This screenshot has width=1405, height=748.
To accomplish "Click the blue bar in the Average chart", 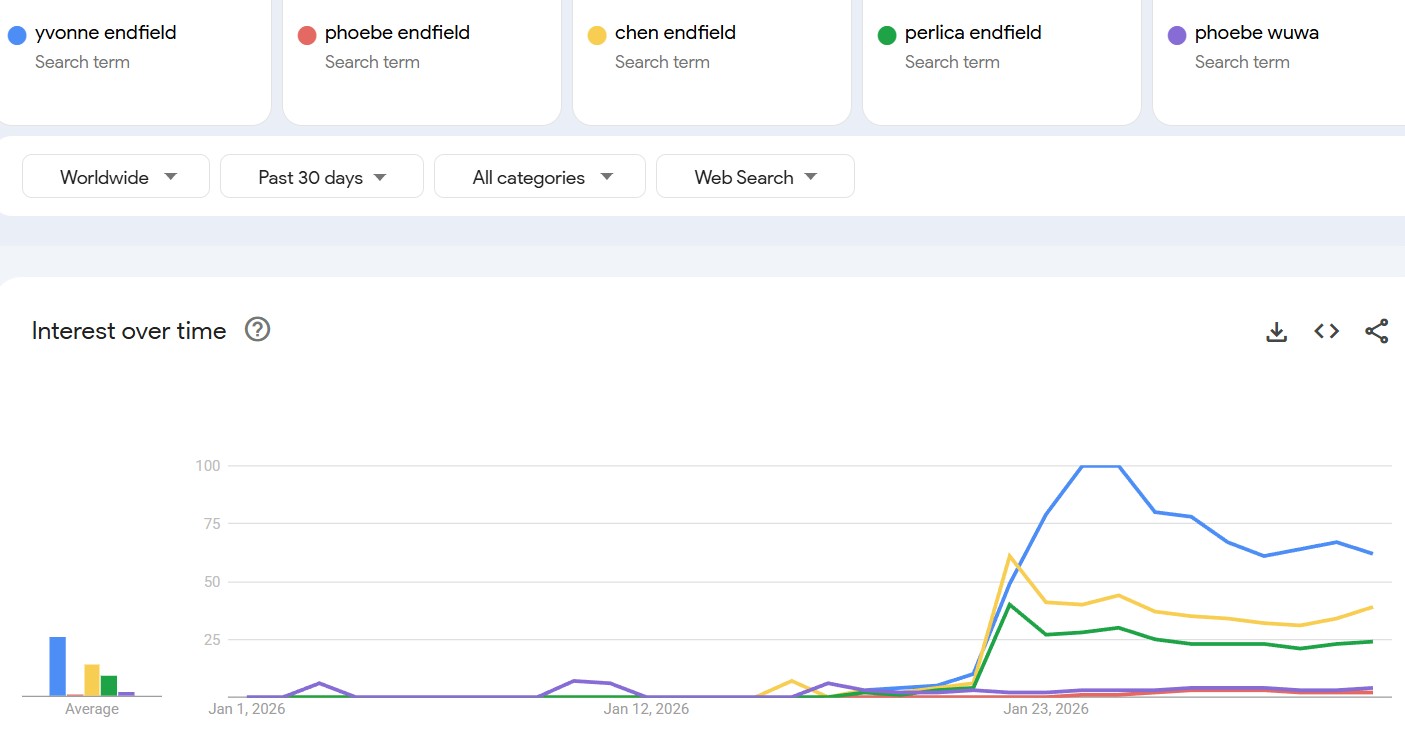I will [58, 666].
